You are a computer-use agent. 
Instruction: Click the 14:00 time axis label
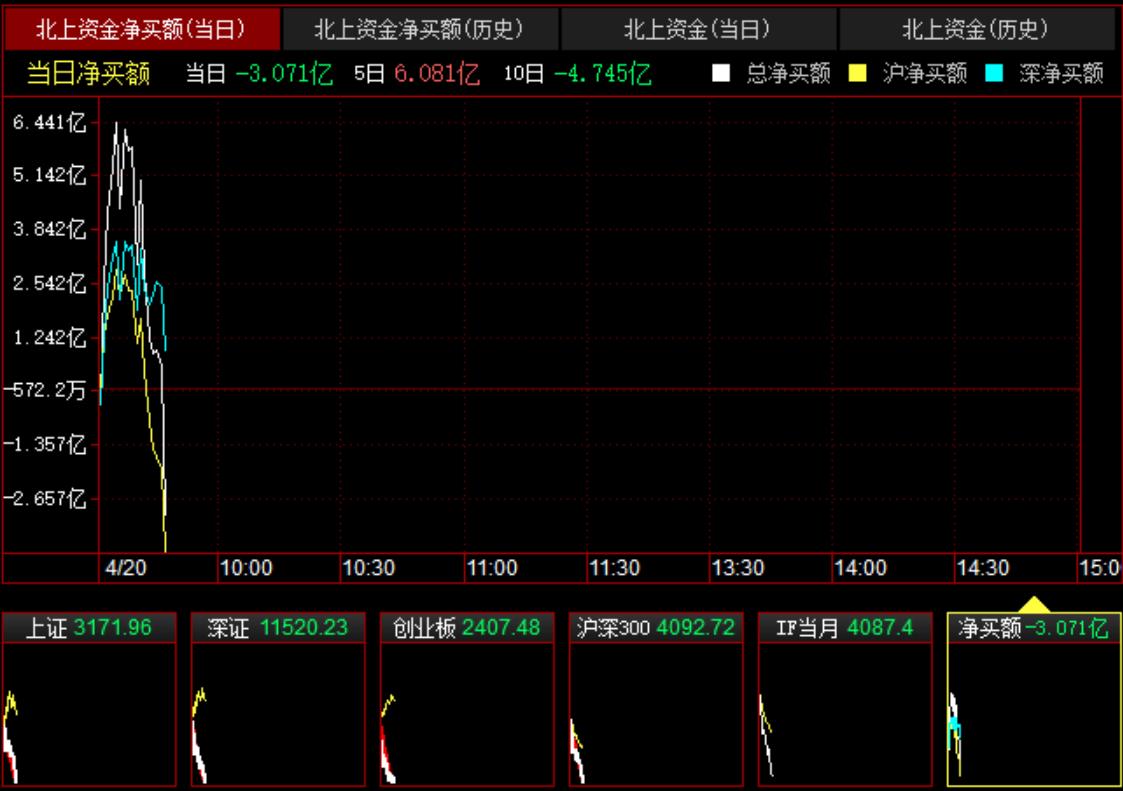point(860,568)
